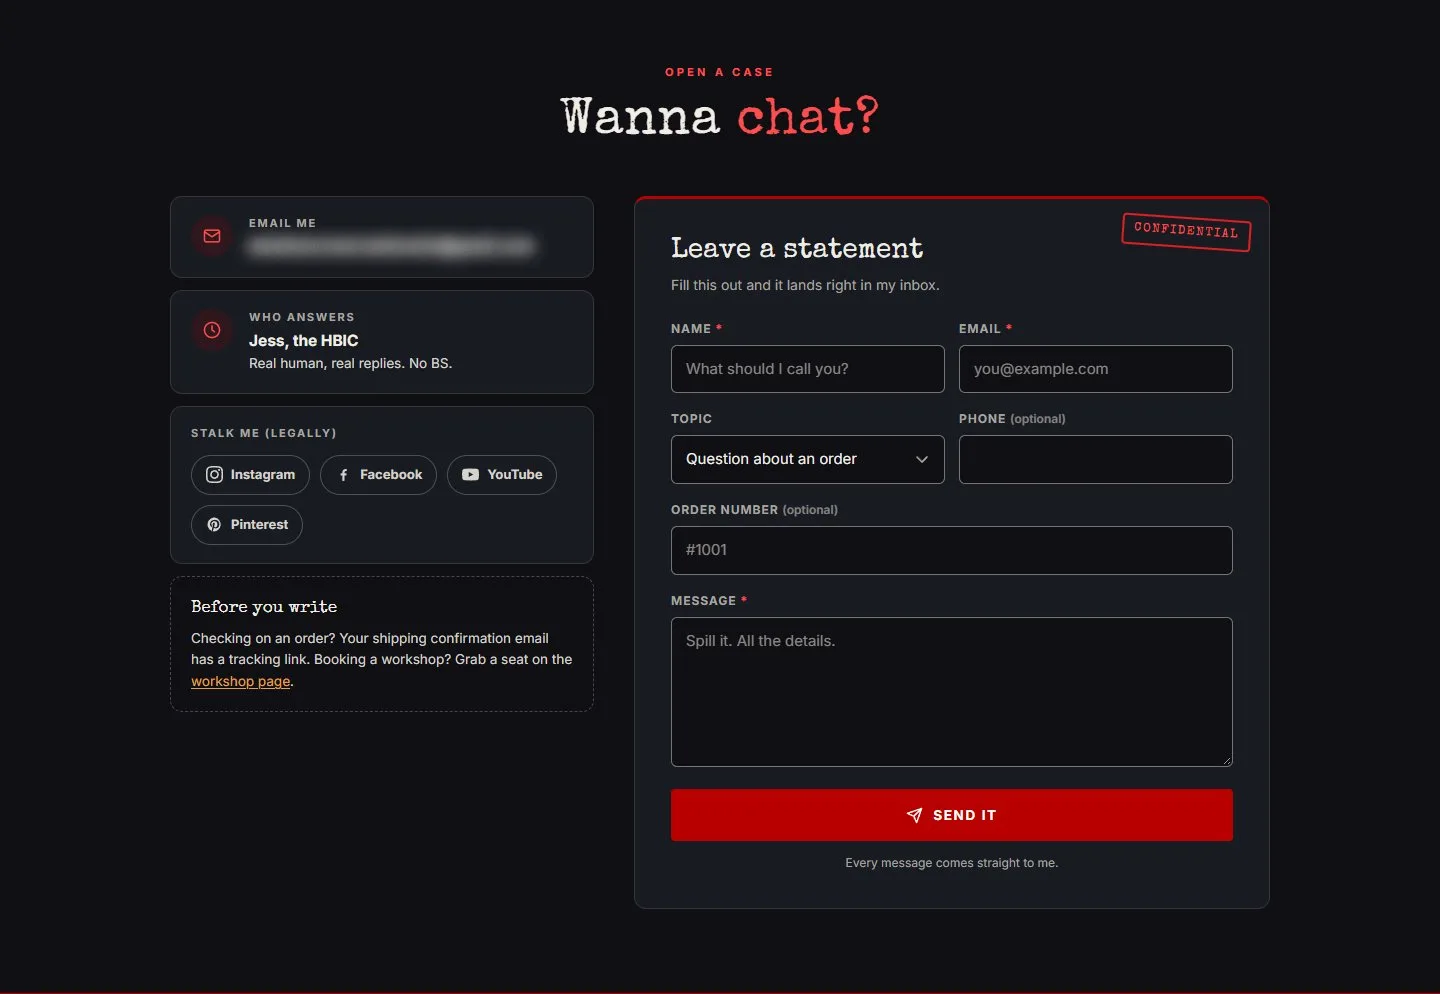Click the "Leave a statement" heading
Image resolution: width=1440 pixels, height=994 pixels.
point(797,248)
